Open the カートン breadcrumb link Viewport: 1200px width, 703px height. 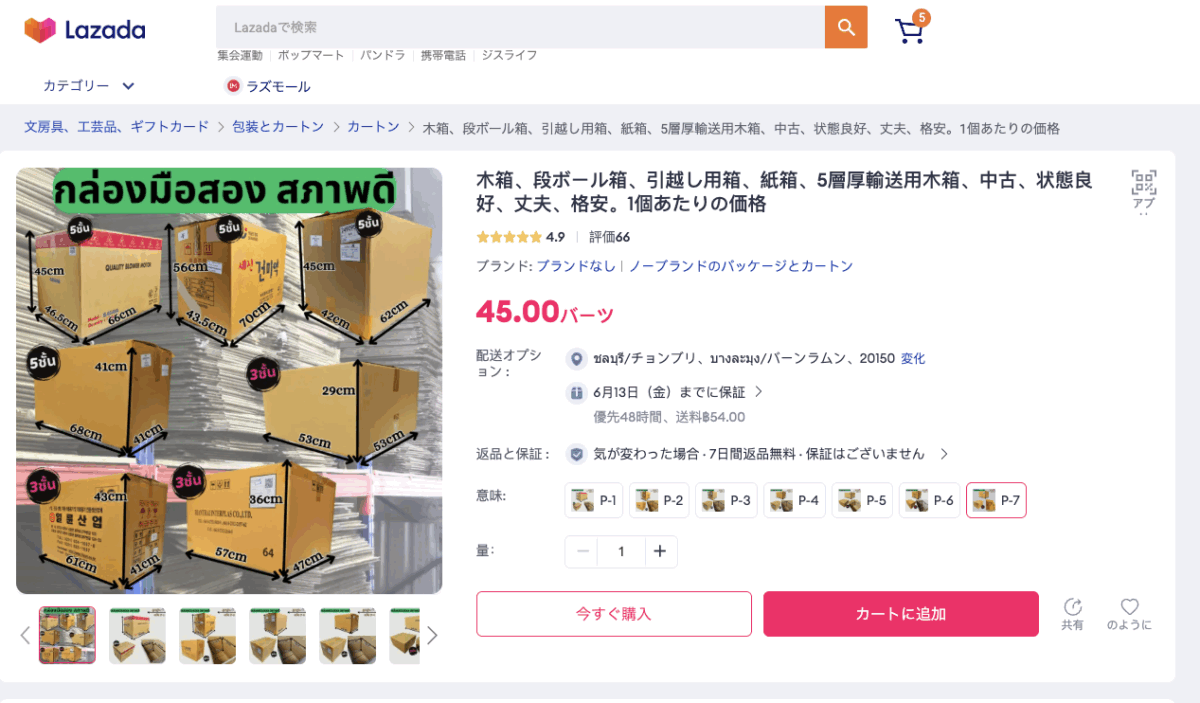(x=373, y=127)
